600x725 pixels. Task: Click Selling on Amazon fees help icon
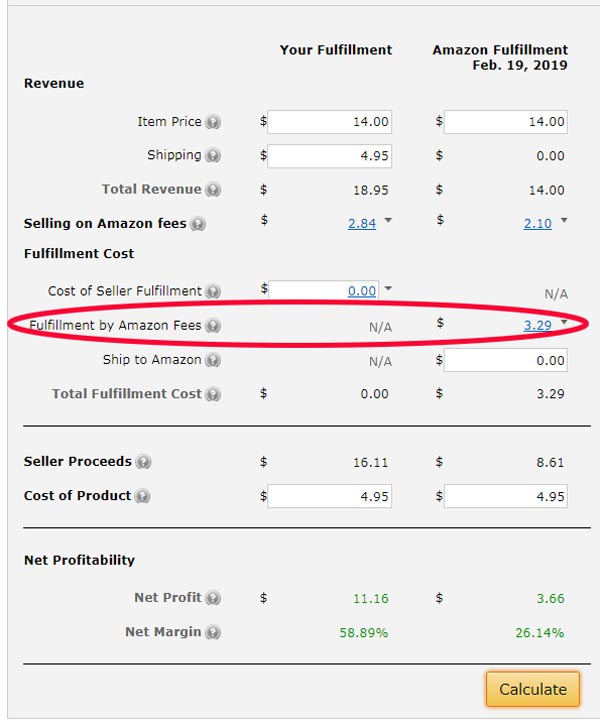pos(198,224)
